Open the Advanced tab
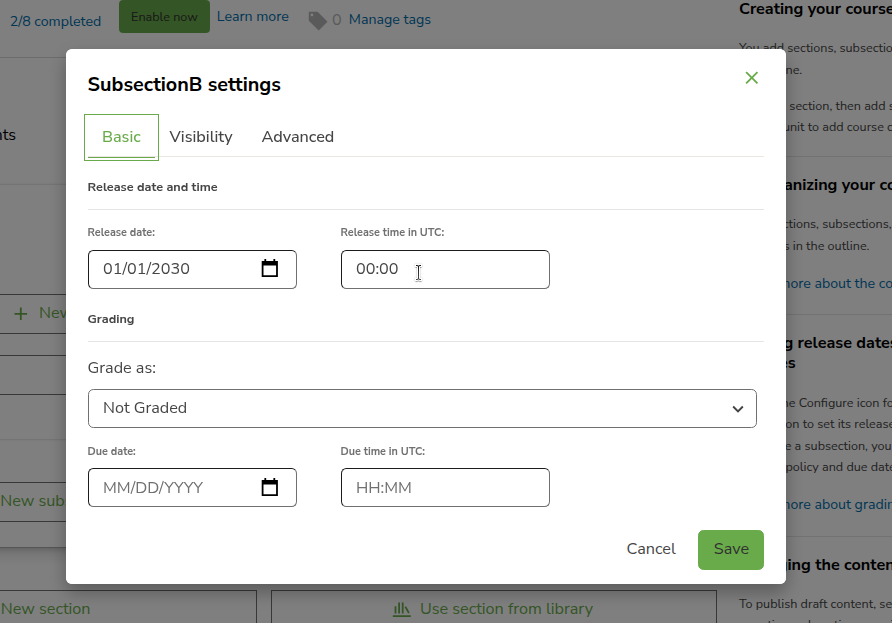 click(x=298, y=137)
